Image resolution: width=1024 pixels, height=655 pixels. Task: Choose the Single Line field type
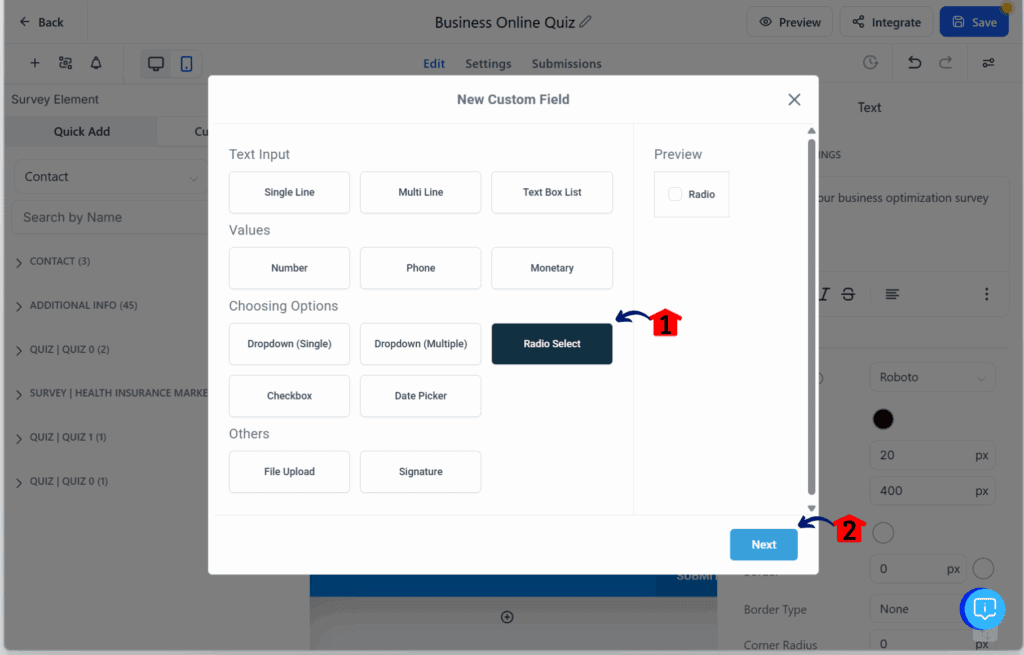[289, 192]
